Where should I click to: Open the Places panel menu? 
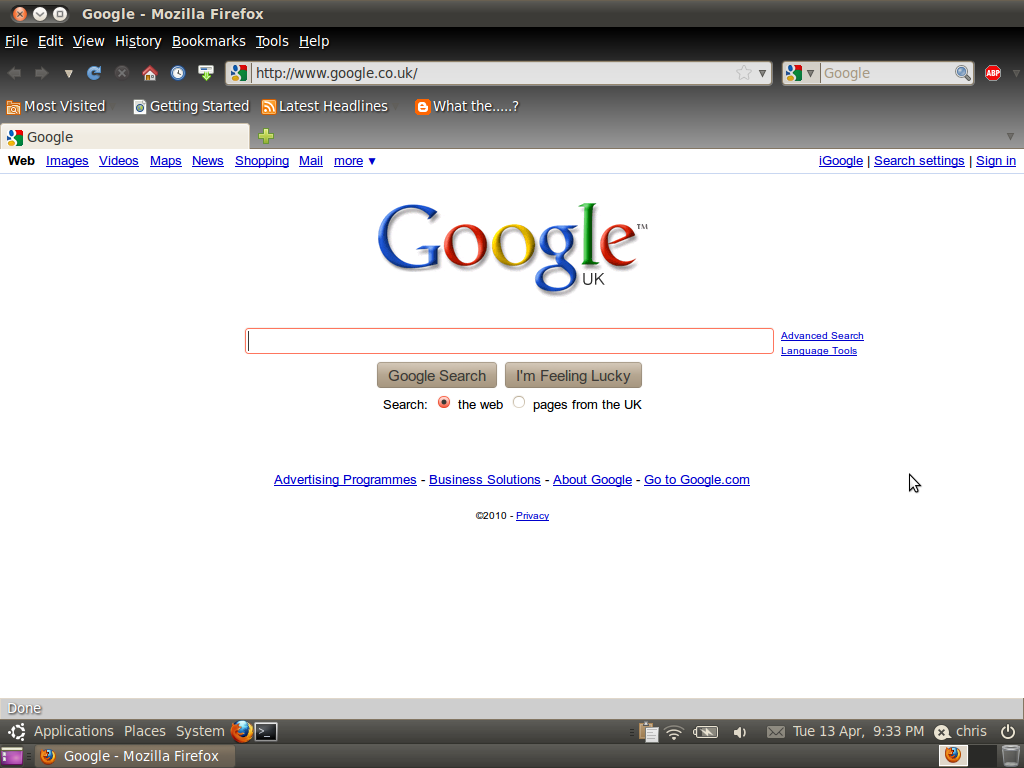(x=145, y=731)
